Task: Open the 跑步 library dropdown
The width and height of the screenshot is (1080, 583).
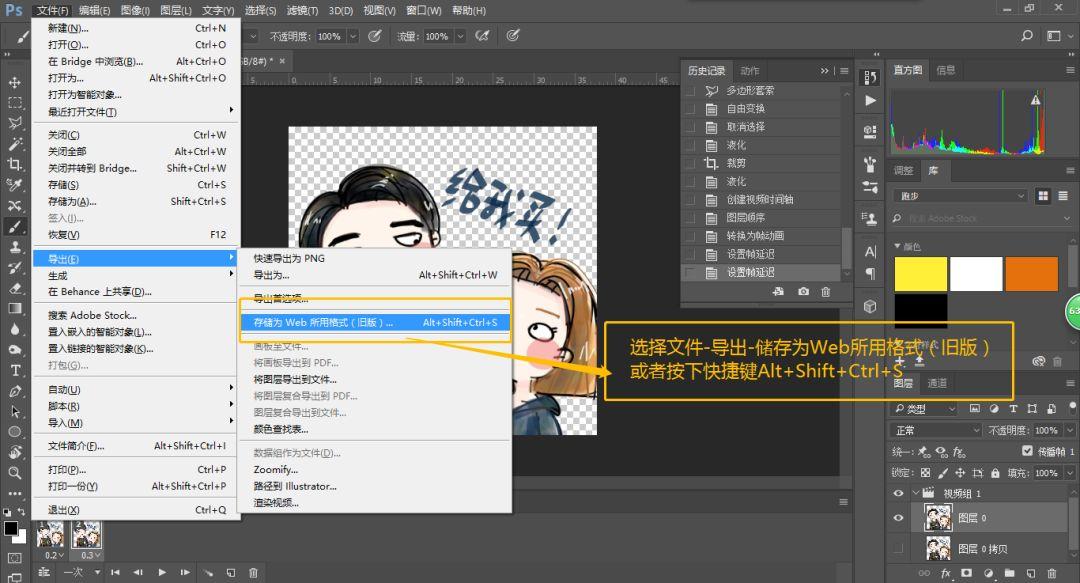Action: [x=960, y=196]
